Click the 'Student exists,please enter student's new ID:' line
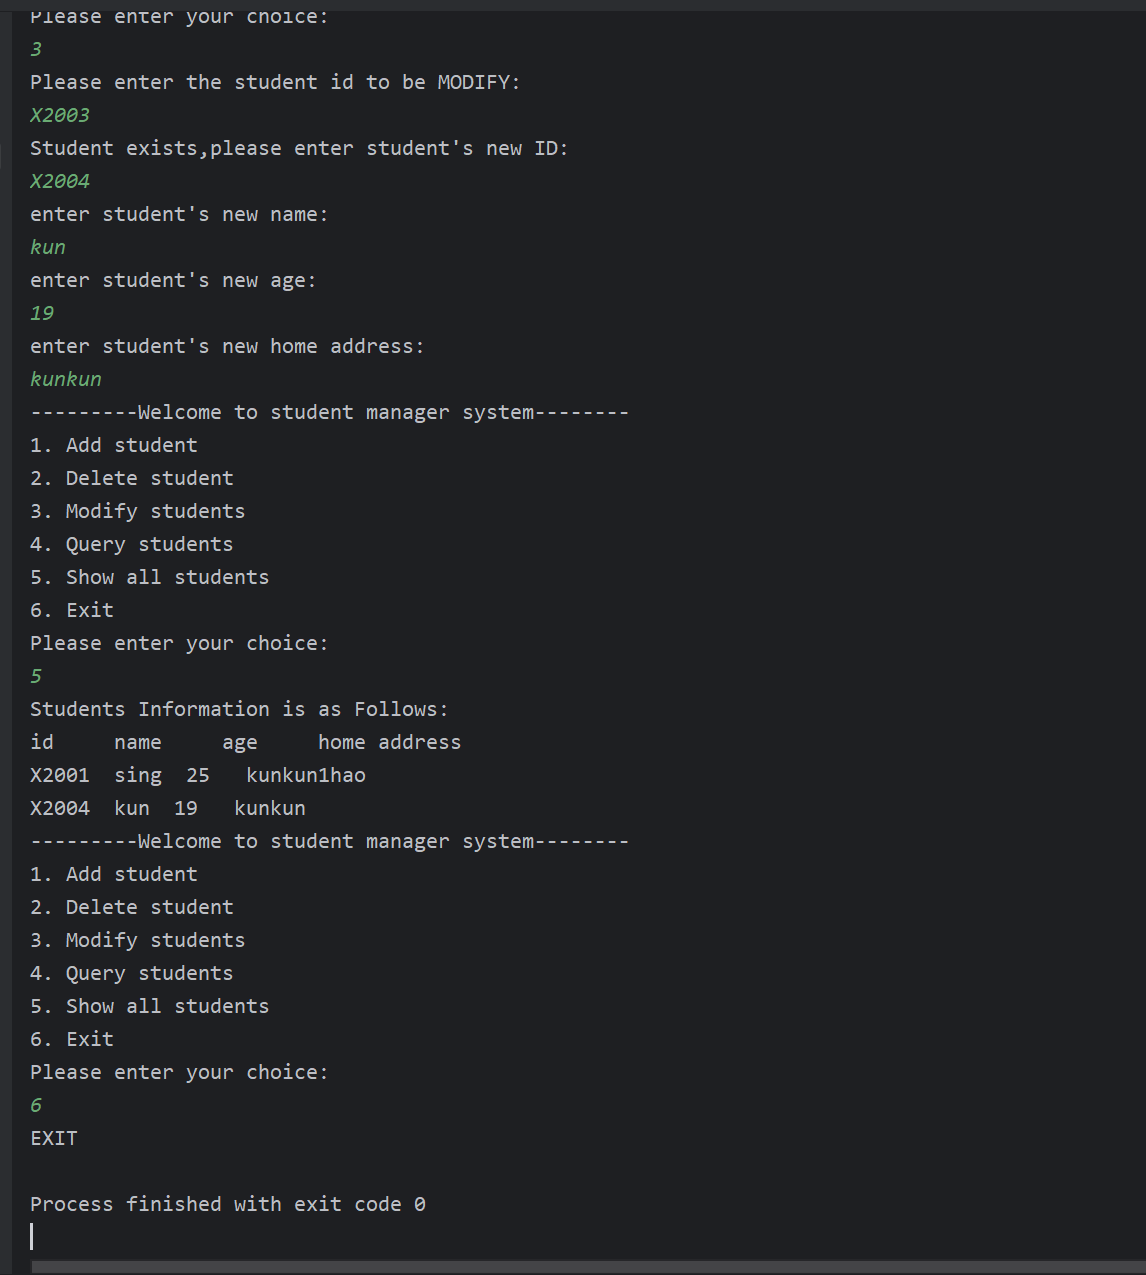The height and width of the screenshot is (1275, 1146). [x=299, y=148]
